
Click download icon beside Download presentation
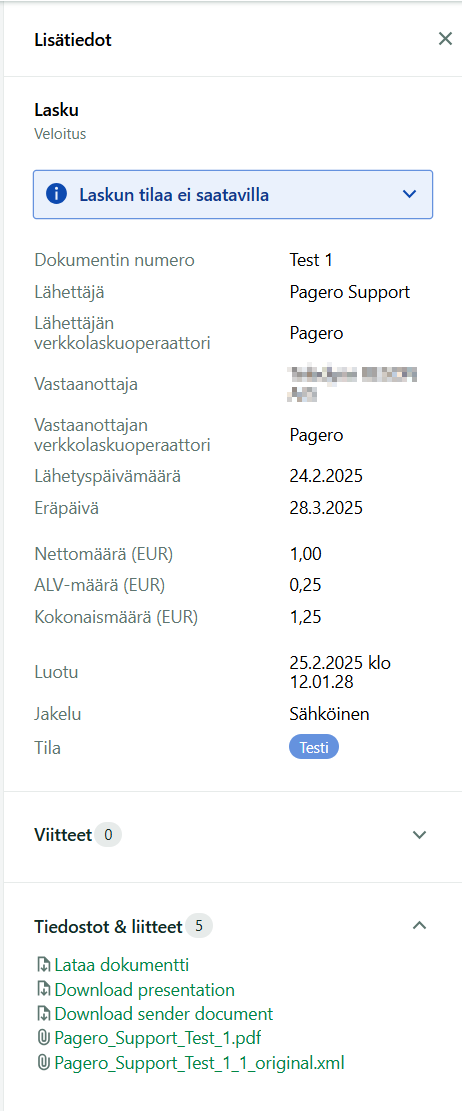[43, 989]
